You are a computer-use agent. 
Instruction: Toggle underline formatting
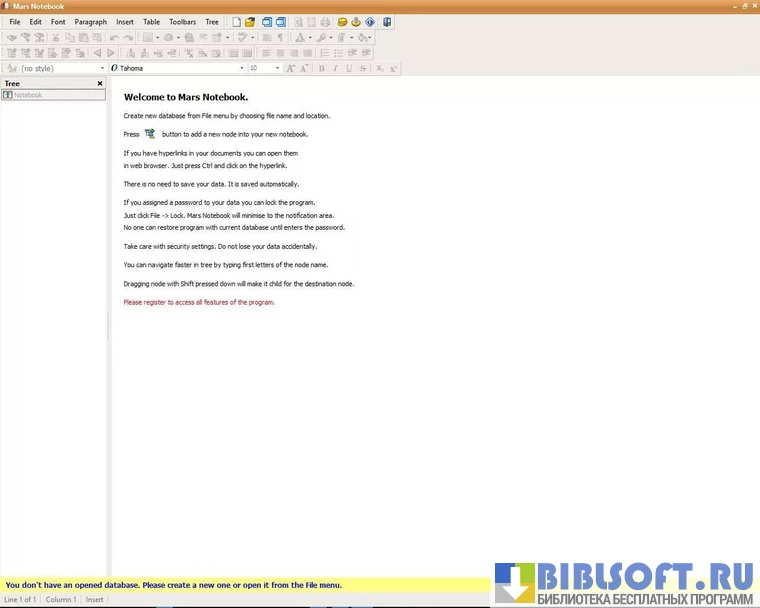click(x=349, y=68)
